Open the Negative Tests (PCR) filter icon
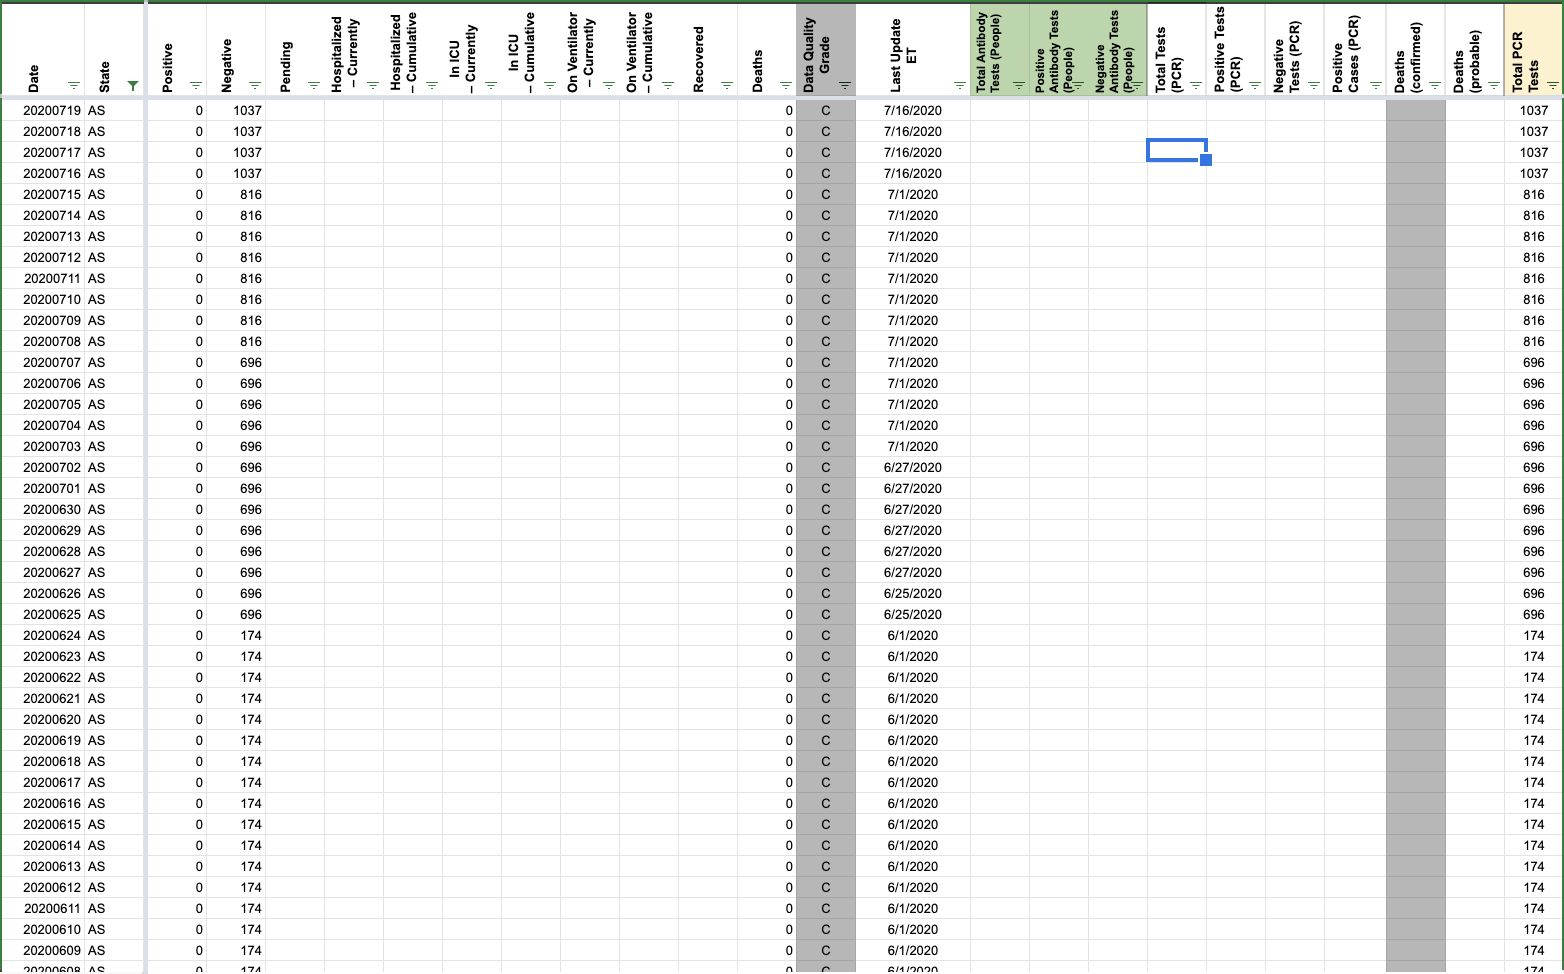 point(1313,86)
